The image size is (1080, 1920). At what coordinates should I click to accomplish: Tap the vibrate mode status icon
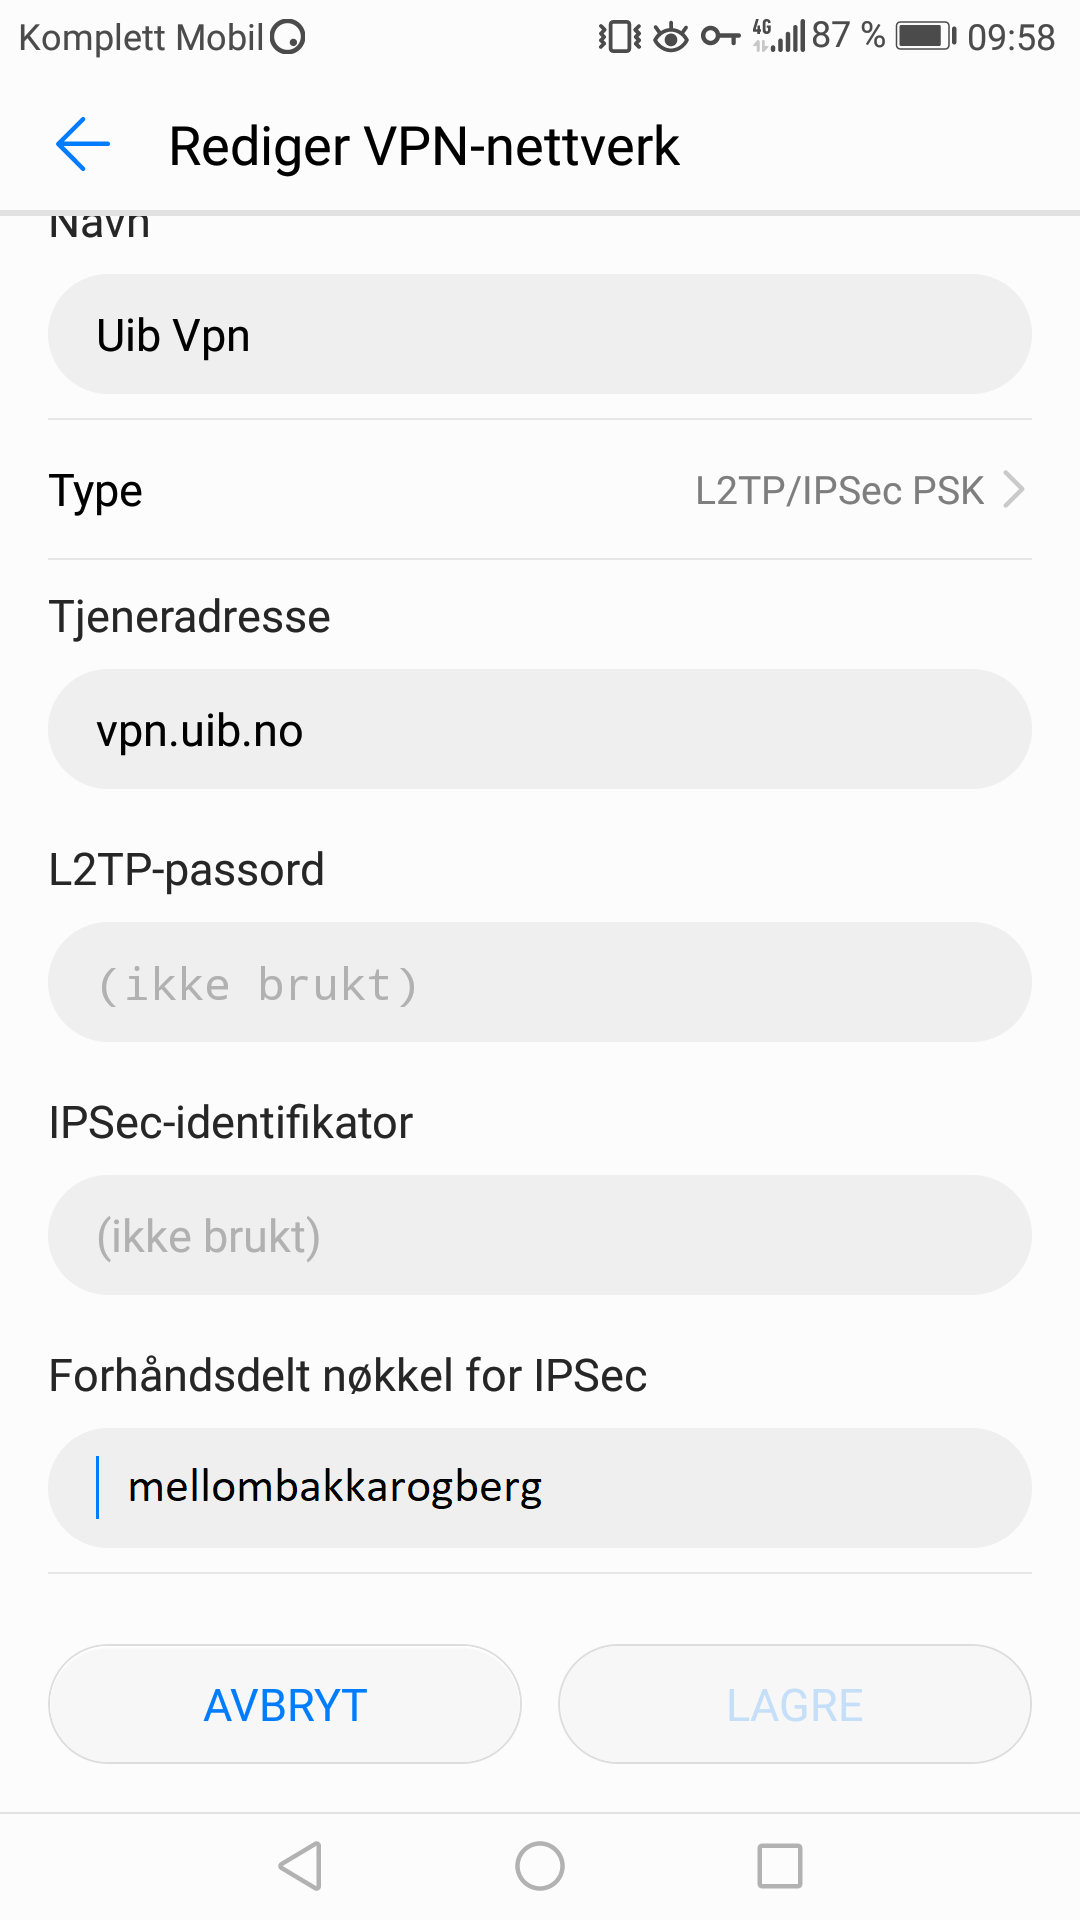[620, 38]
